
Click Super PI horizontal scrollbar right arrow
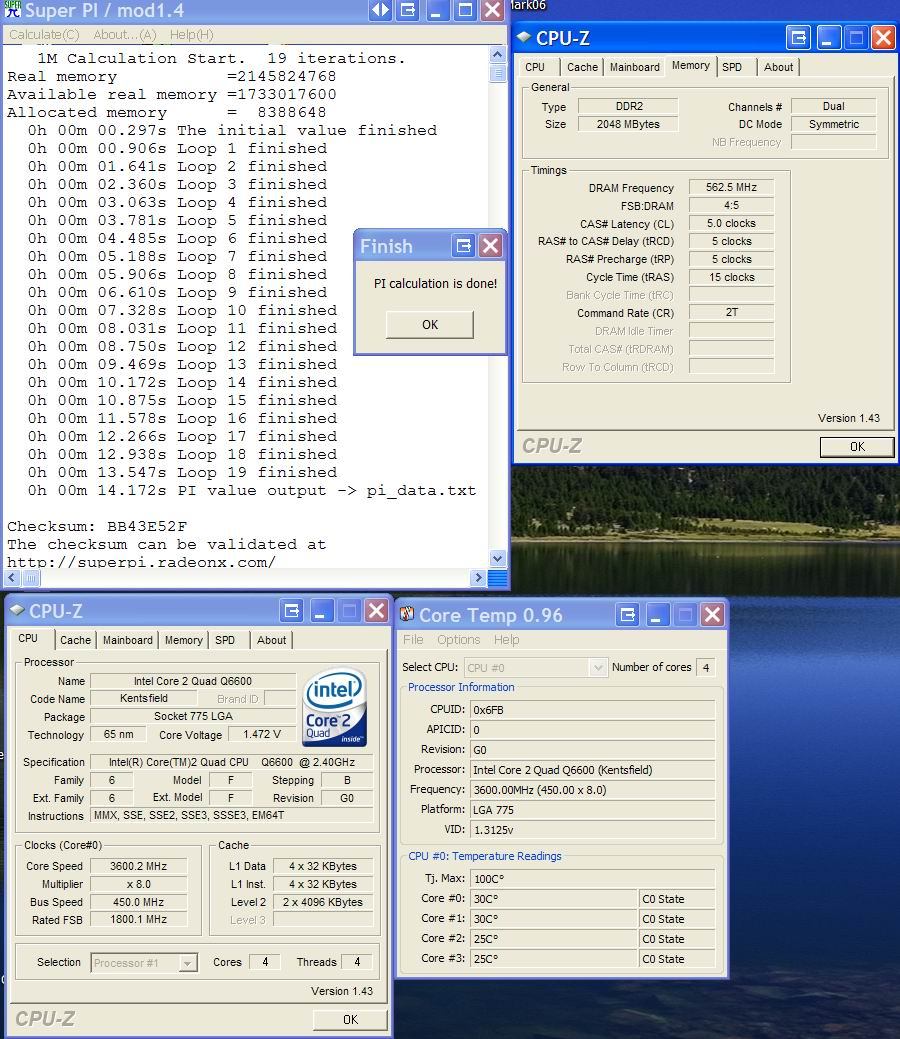478,578
